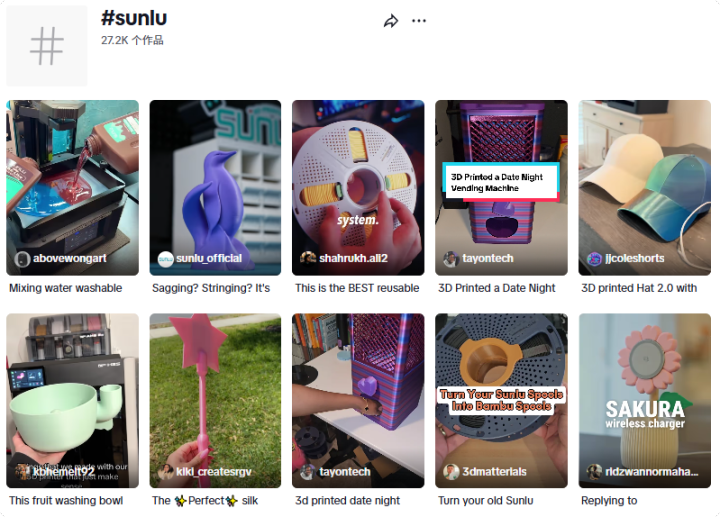Open the Sunlu to Bambu spools video

coord(501,400)
